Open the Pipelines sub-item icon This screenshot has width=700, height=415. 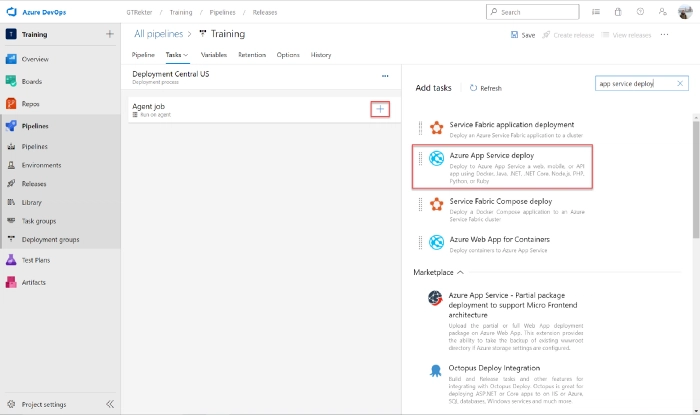11,146
